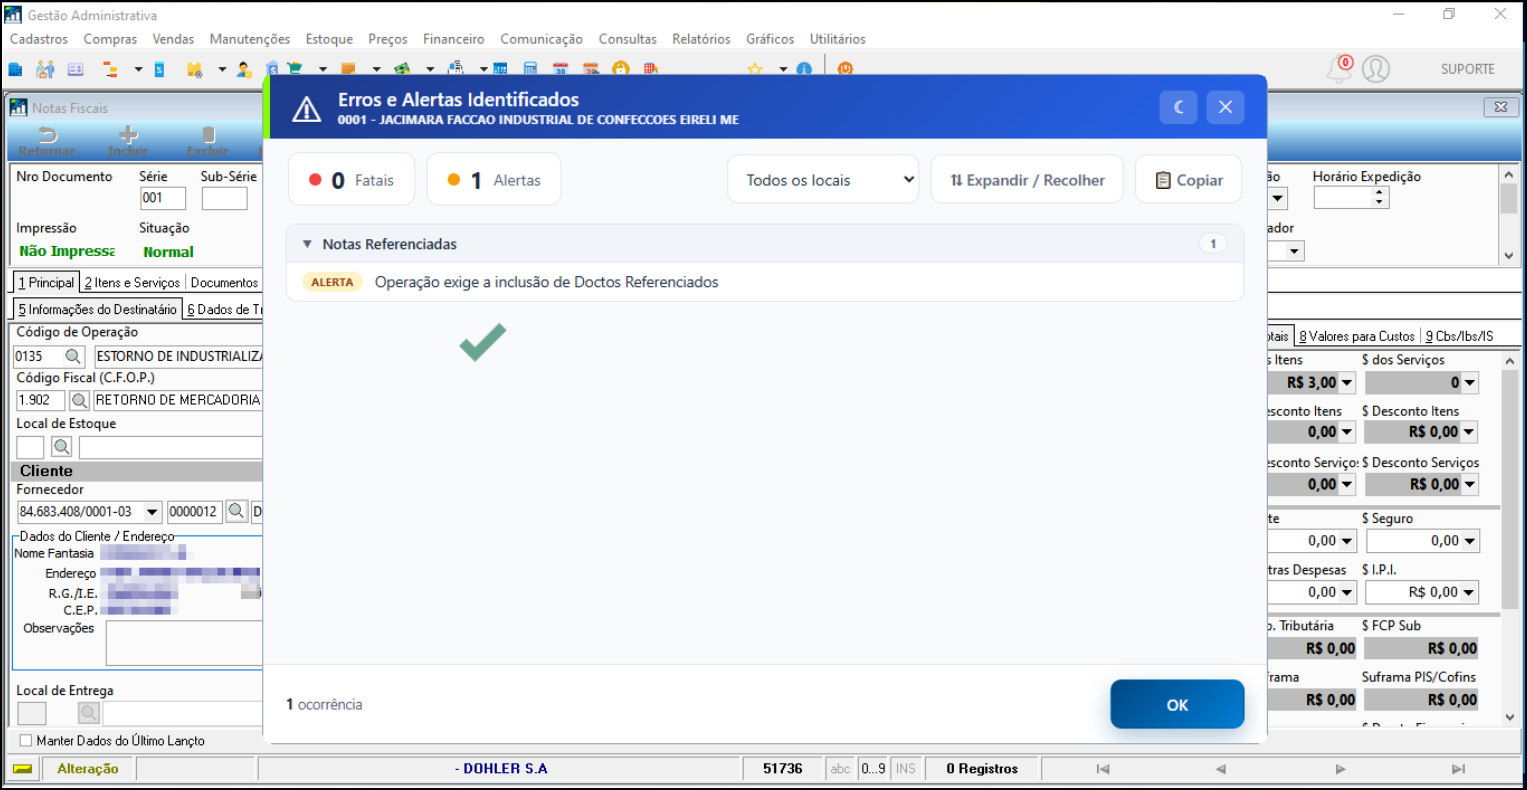Open the blue info icon in toolbar
Viewport: 1527px width, 790px height.
click(804, 69)
